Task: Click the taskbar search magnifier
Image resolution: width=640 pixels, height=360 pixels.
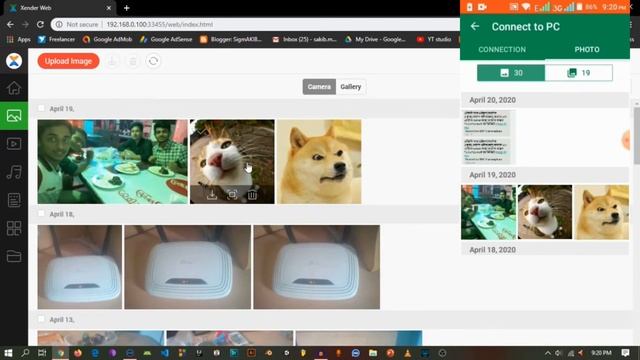Action: point(25,353)
